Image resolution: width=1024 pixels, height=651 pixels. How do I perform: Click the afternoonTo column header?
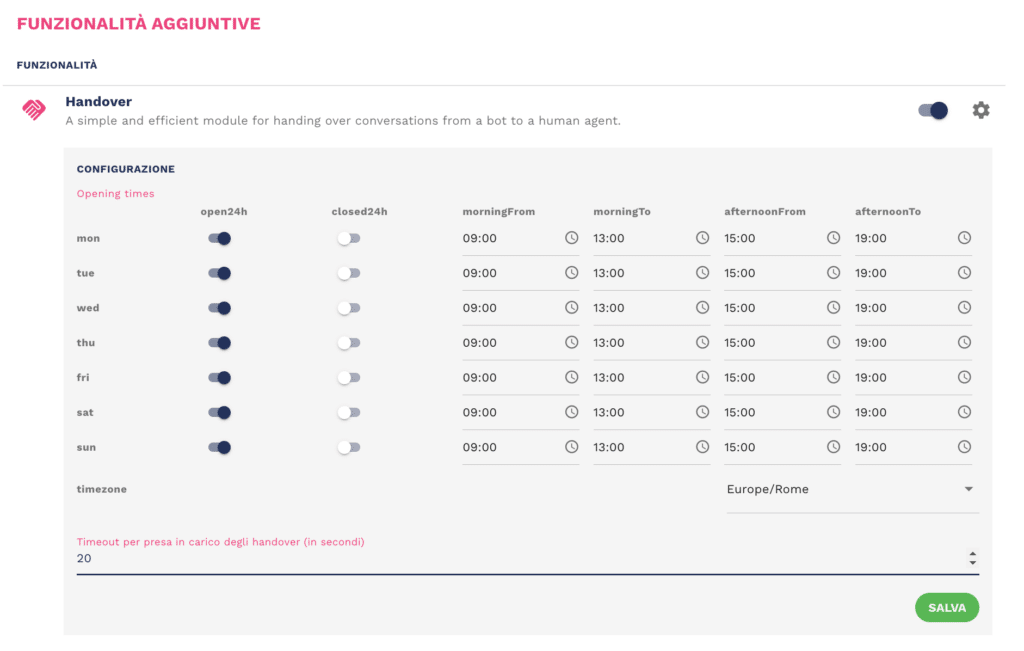point(888,212)
